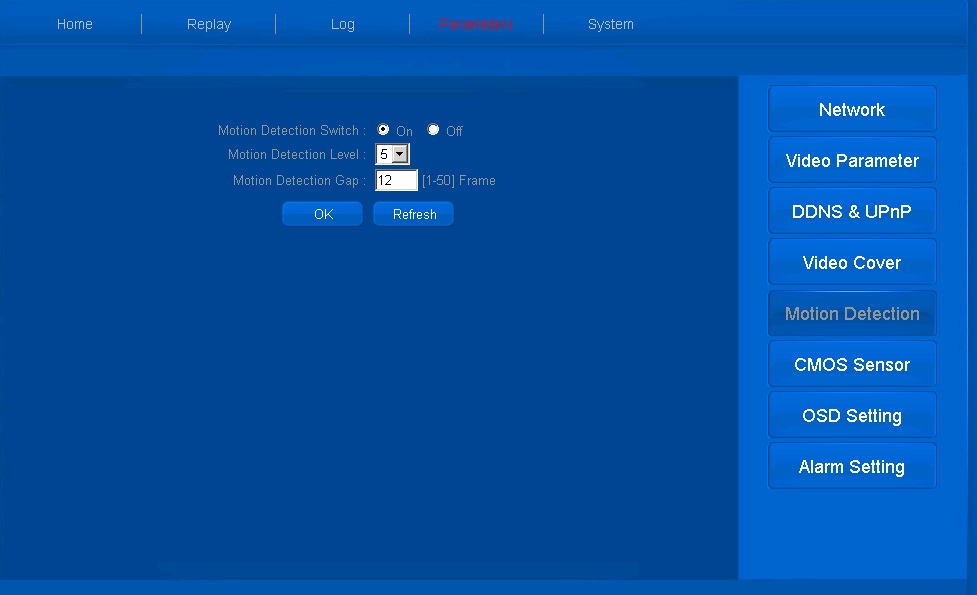Select the Motion Detection sidebar button
The width and height of the screenshot is (977, 595).
852,314
